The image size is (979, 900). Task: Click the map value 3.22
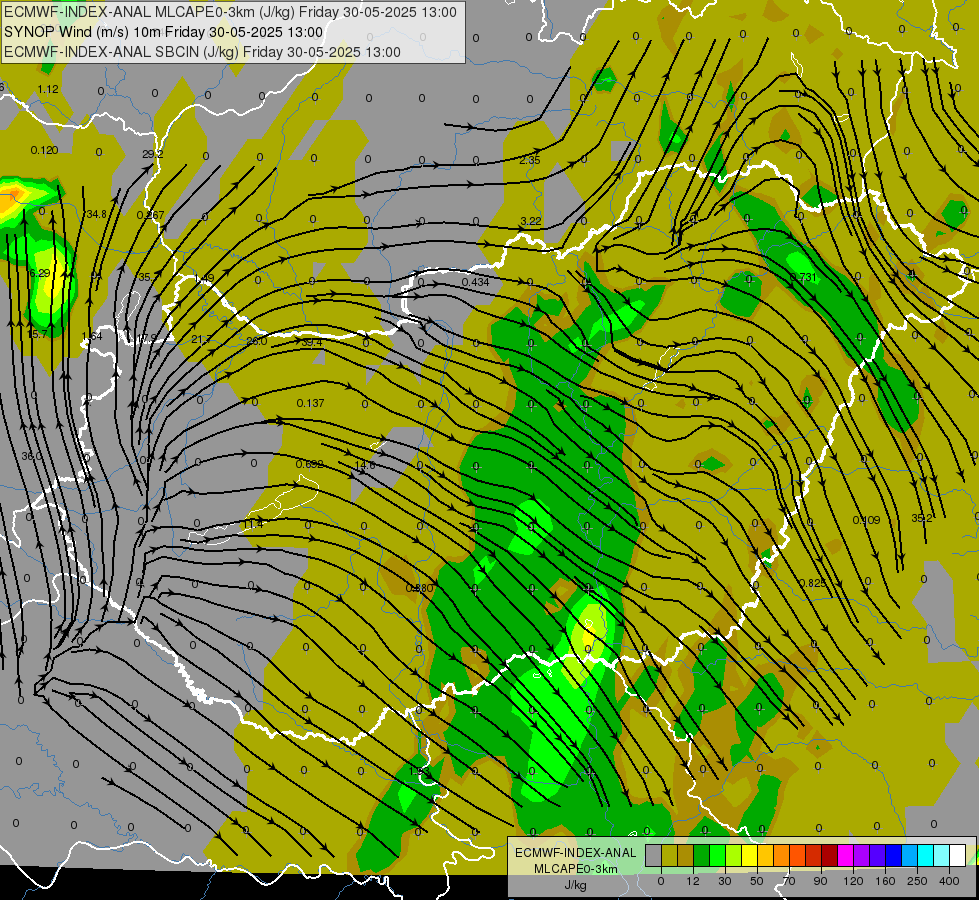(x=531, y=221)
